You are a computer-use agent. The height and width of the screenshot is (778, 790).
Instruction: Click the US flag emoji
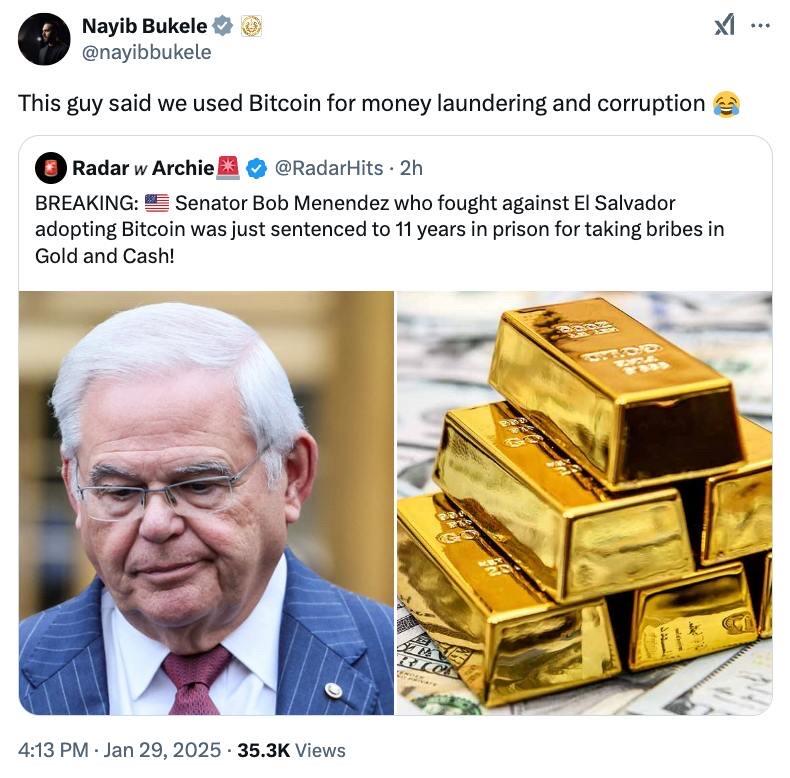(157, 204)
